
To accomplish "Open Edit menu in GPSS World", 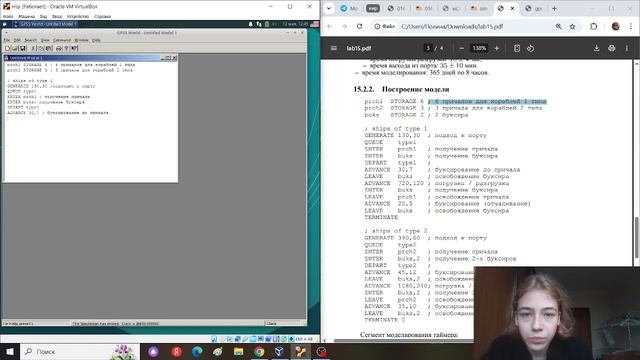I will pos(17,40).
